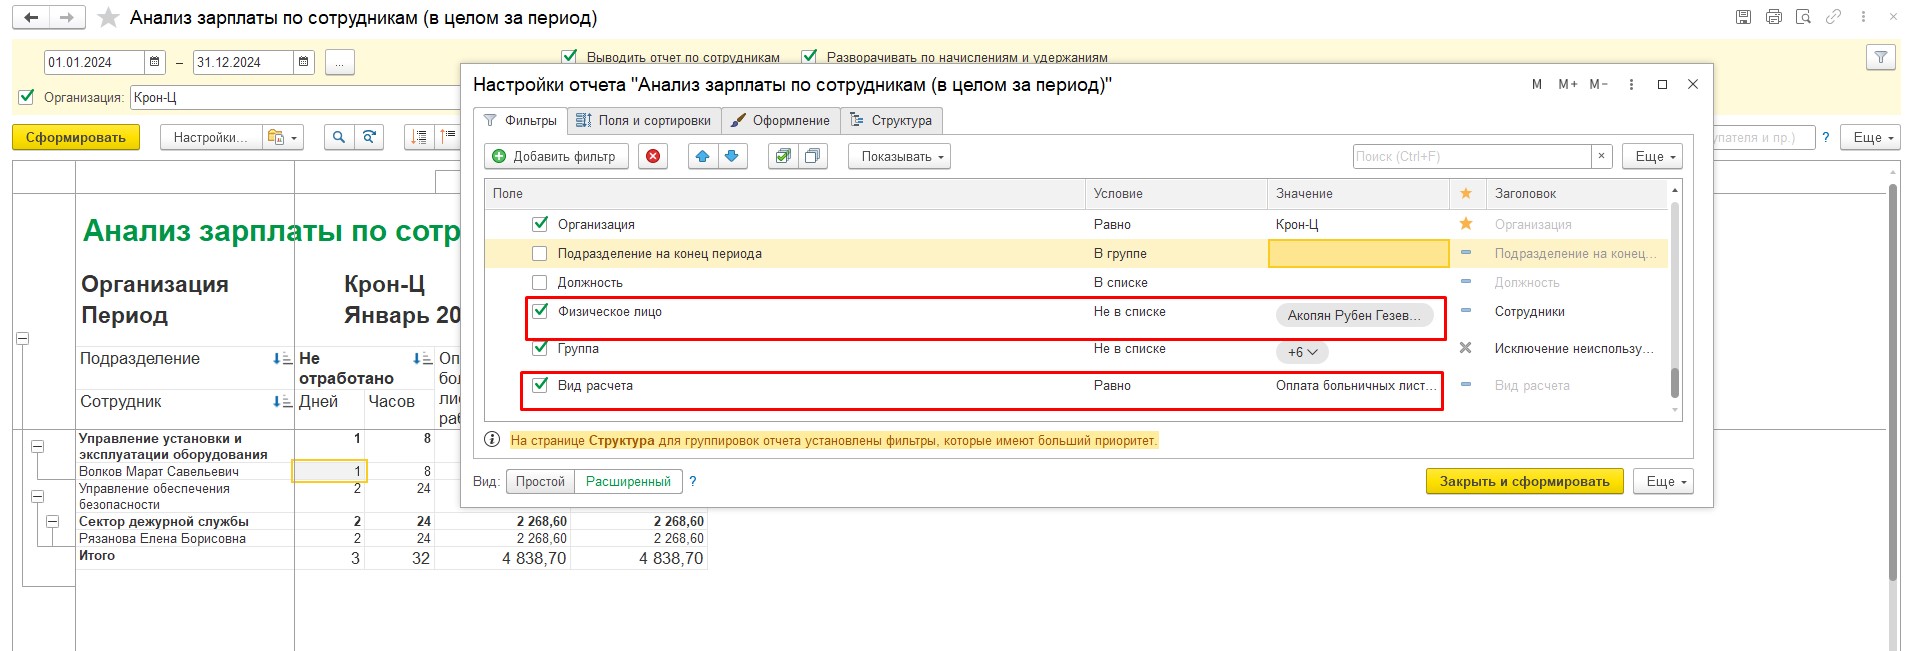Click the link icon in title bar
Screen dimensions: 1907x651
tap(1833, 17)
